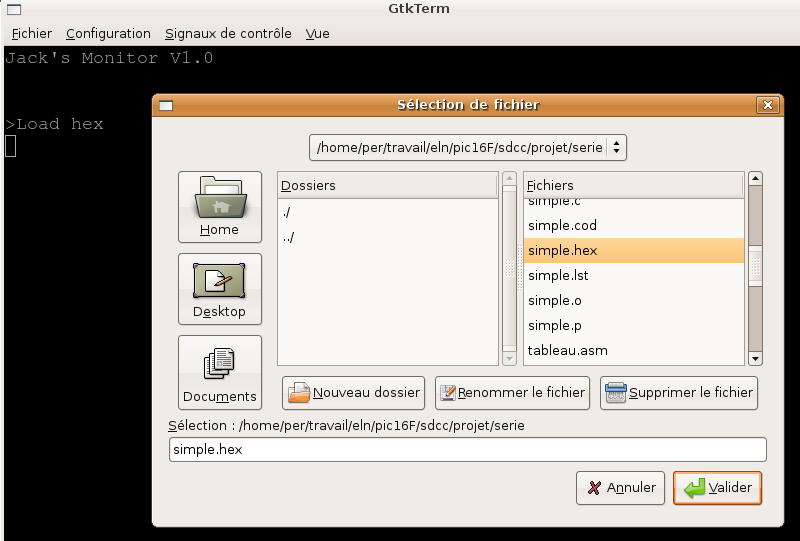Select file simple.p
The image size is (800, 541).
(x=634, y=325)
